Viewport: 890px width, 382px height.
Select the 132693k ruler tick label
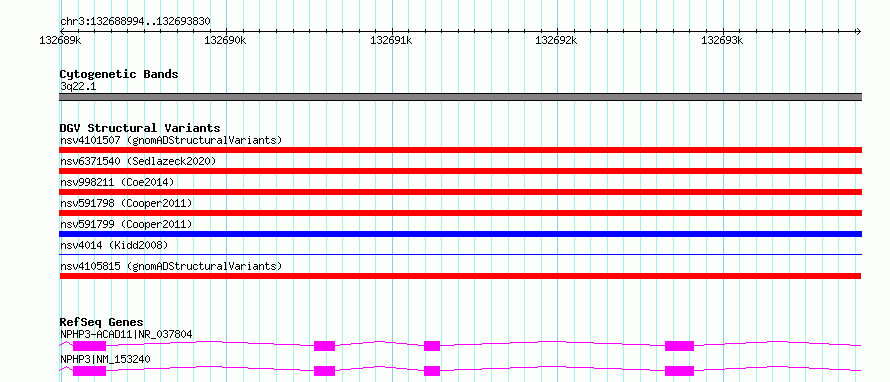pos(722,40)
